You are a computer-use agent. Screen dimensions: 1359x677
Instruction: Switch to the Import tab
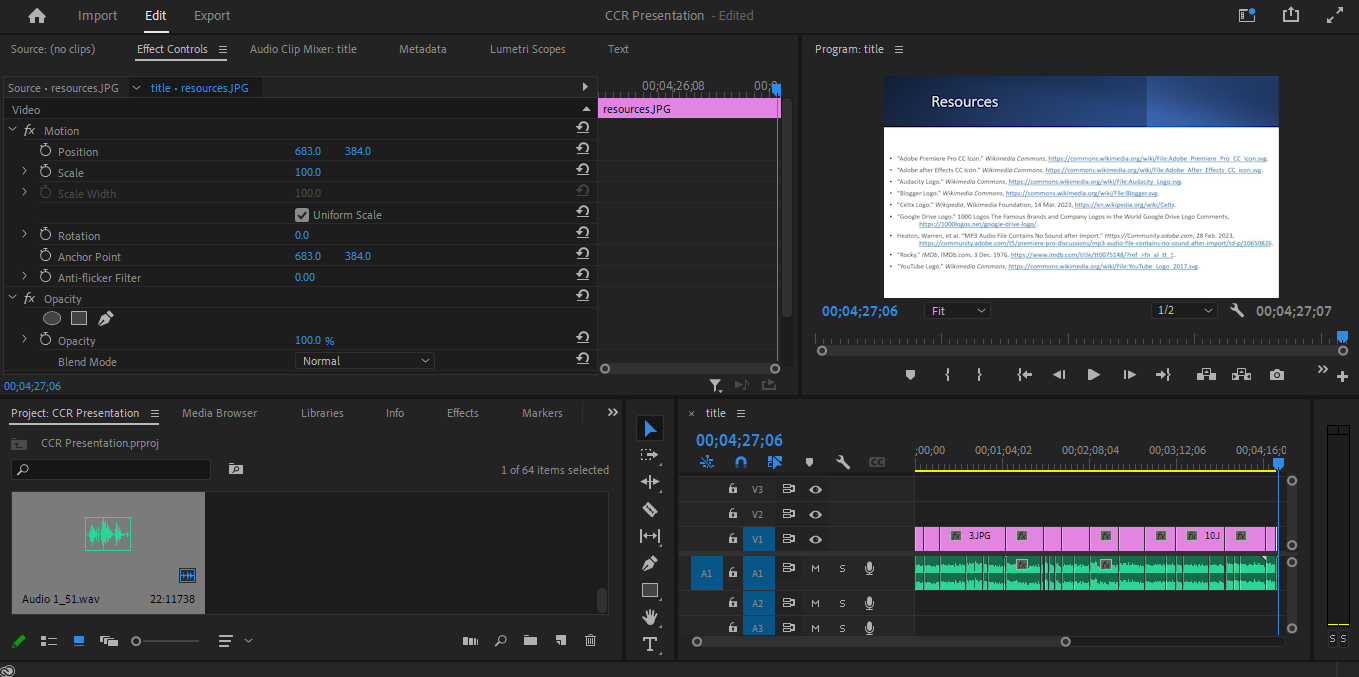[x=98, y=15]
